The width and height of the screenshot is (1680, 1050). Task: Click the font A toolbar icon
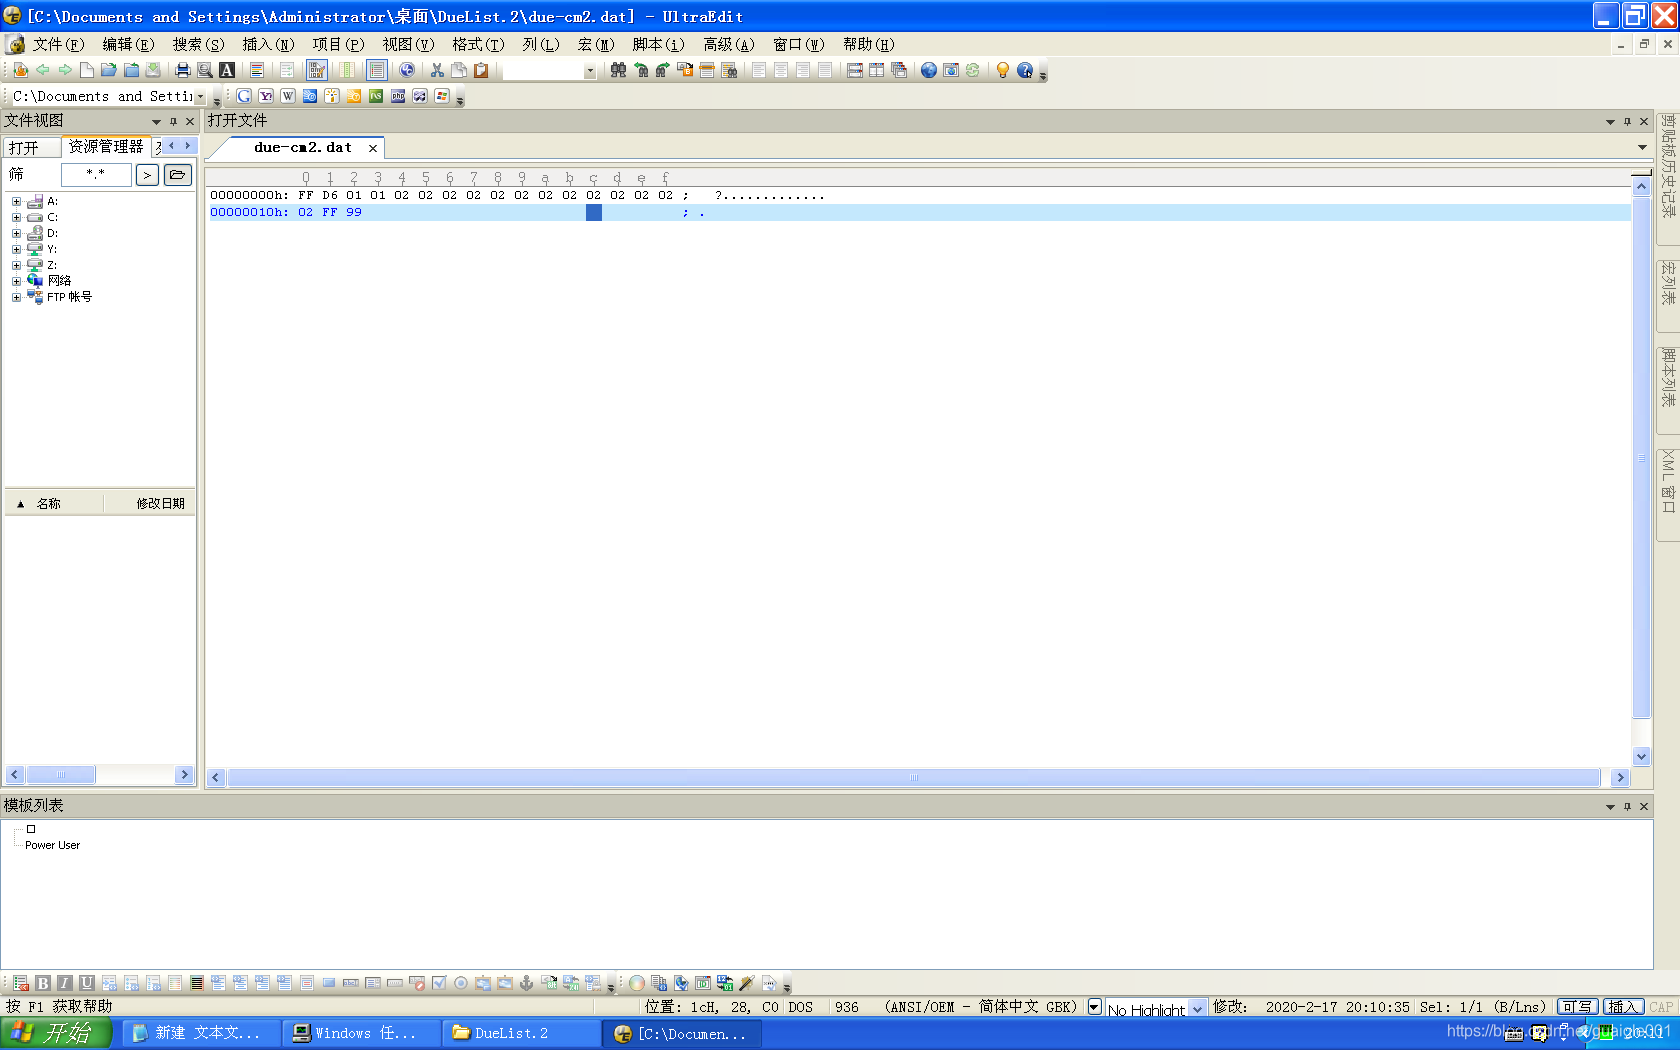pyautogui.click(x=227, y=70)
